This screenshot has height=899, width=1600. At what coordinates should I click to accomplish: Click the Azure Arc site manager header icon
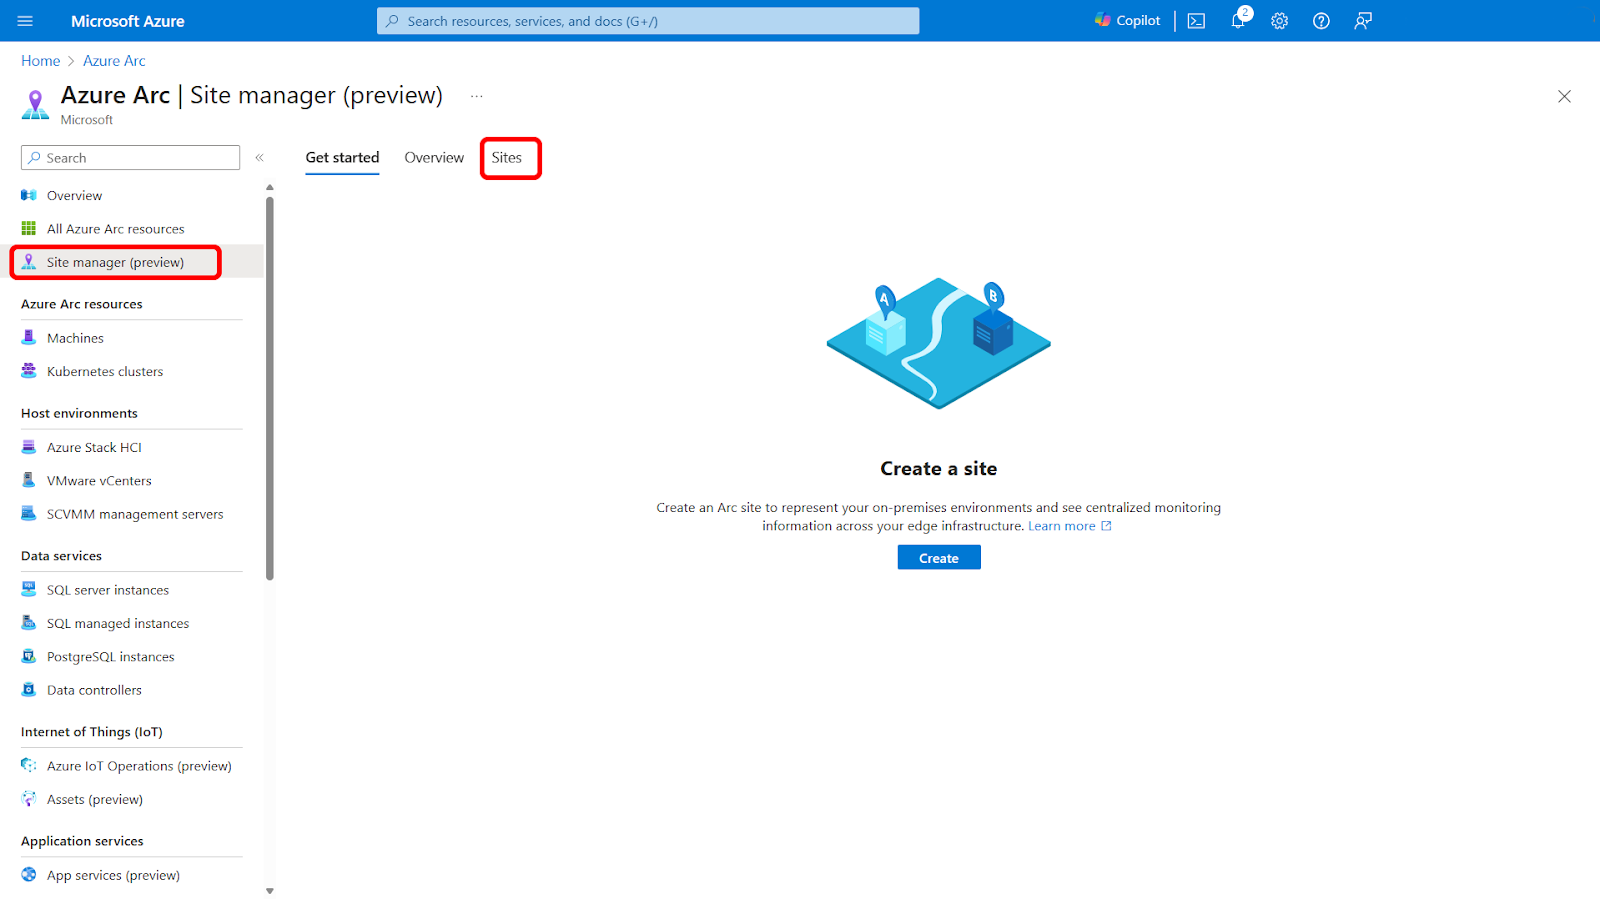tap(35, 105)
